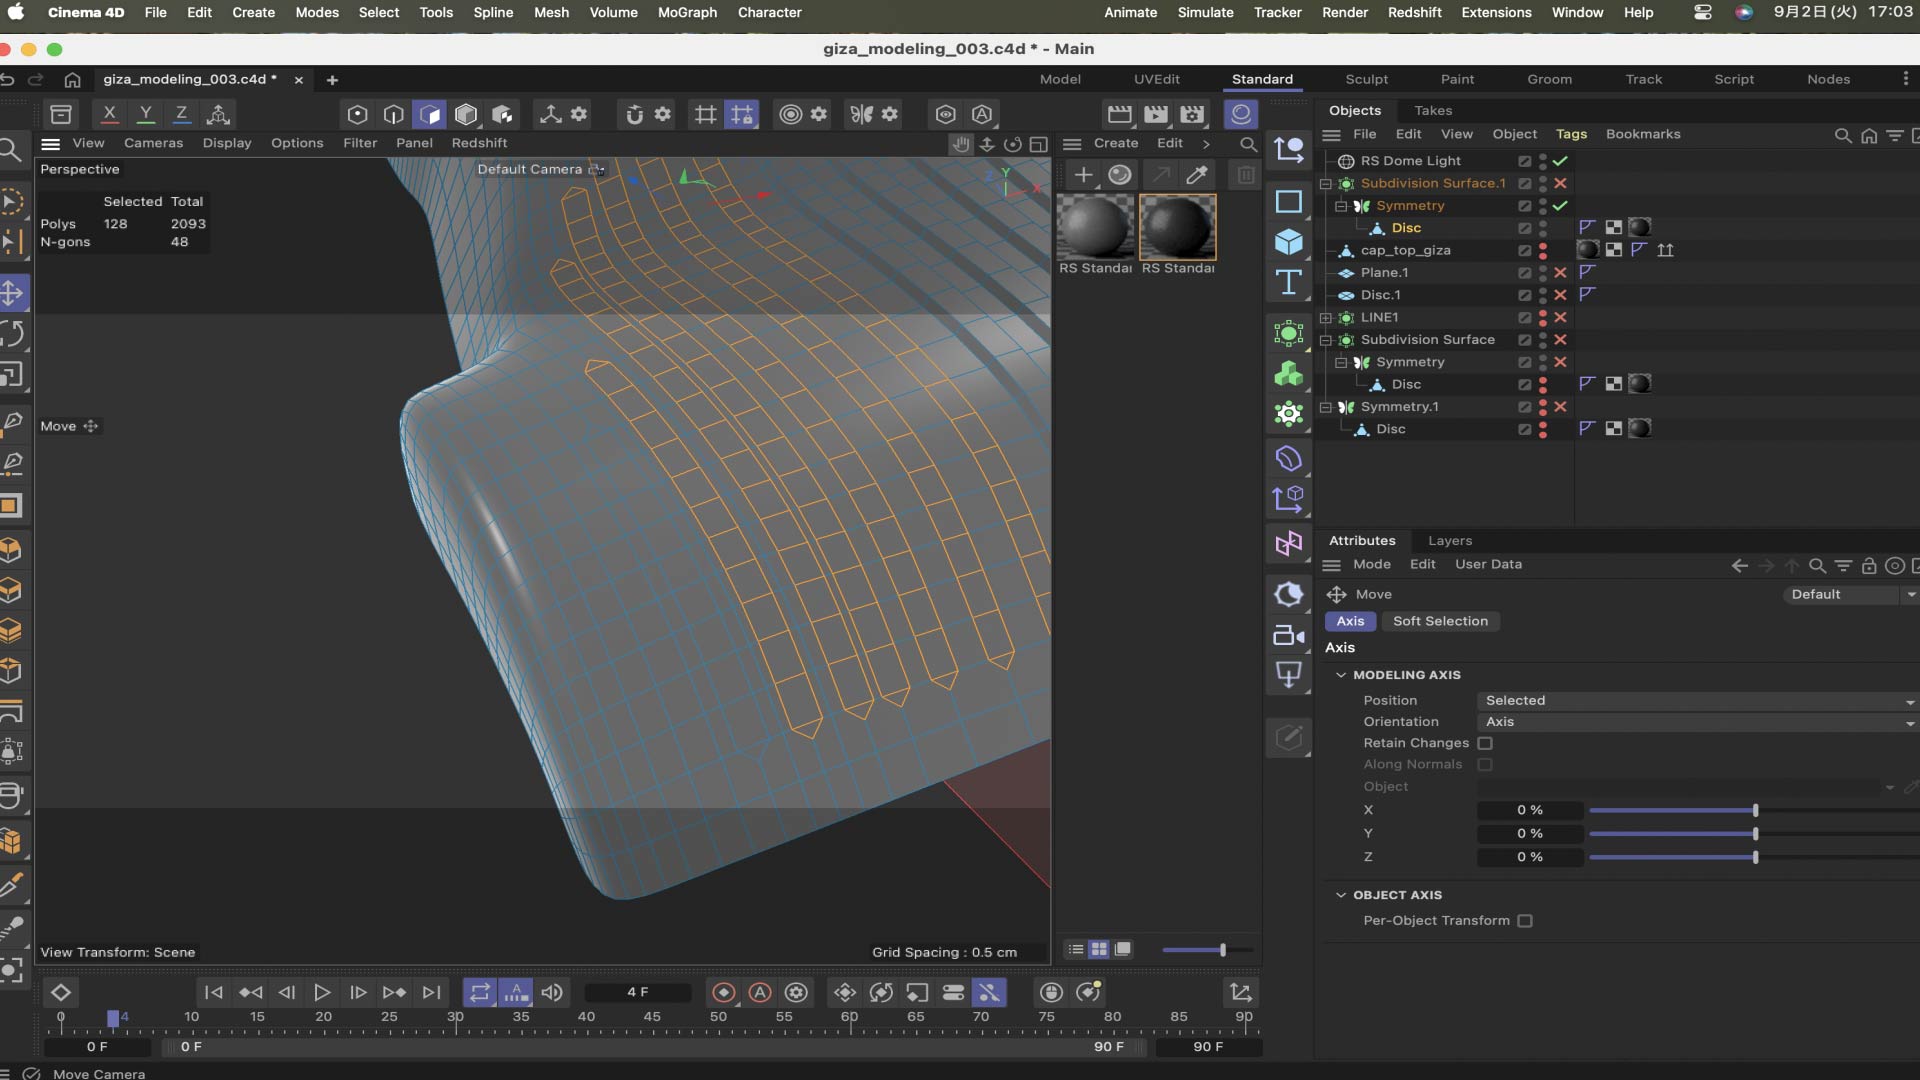Viewport: 1920px width, 1080px height.
Task: Tick the Per-Object Transform checkbox
Action: tap(1525, 921)
